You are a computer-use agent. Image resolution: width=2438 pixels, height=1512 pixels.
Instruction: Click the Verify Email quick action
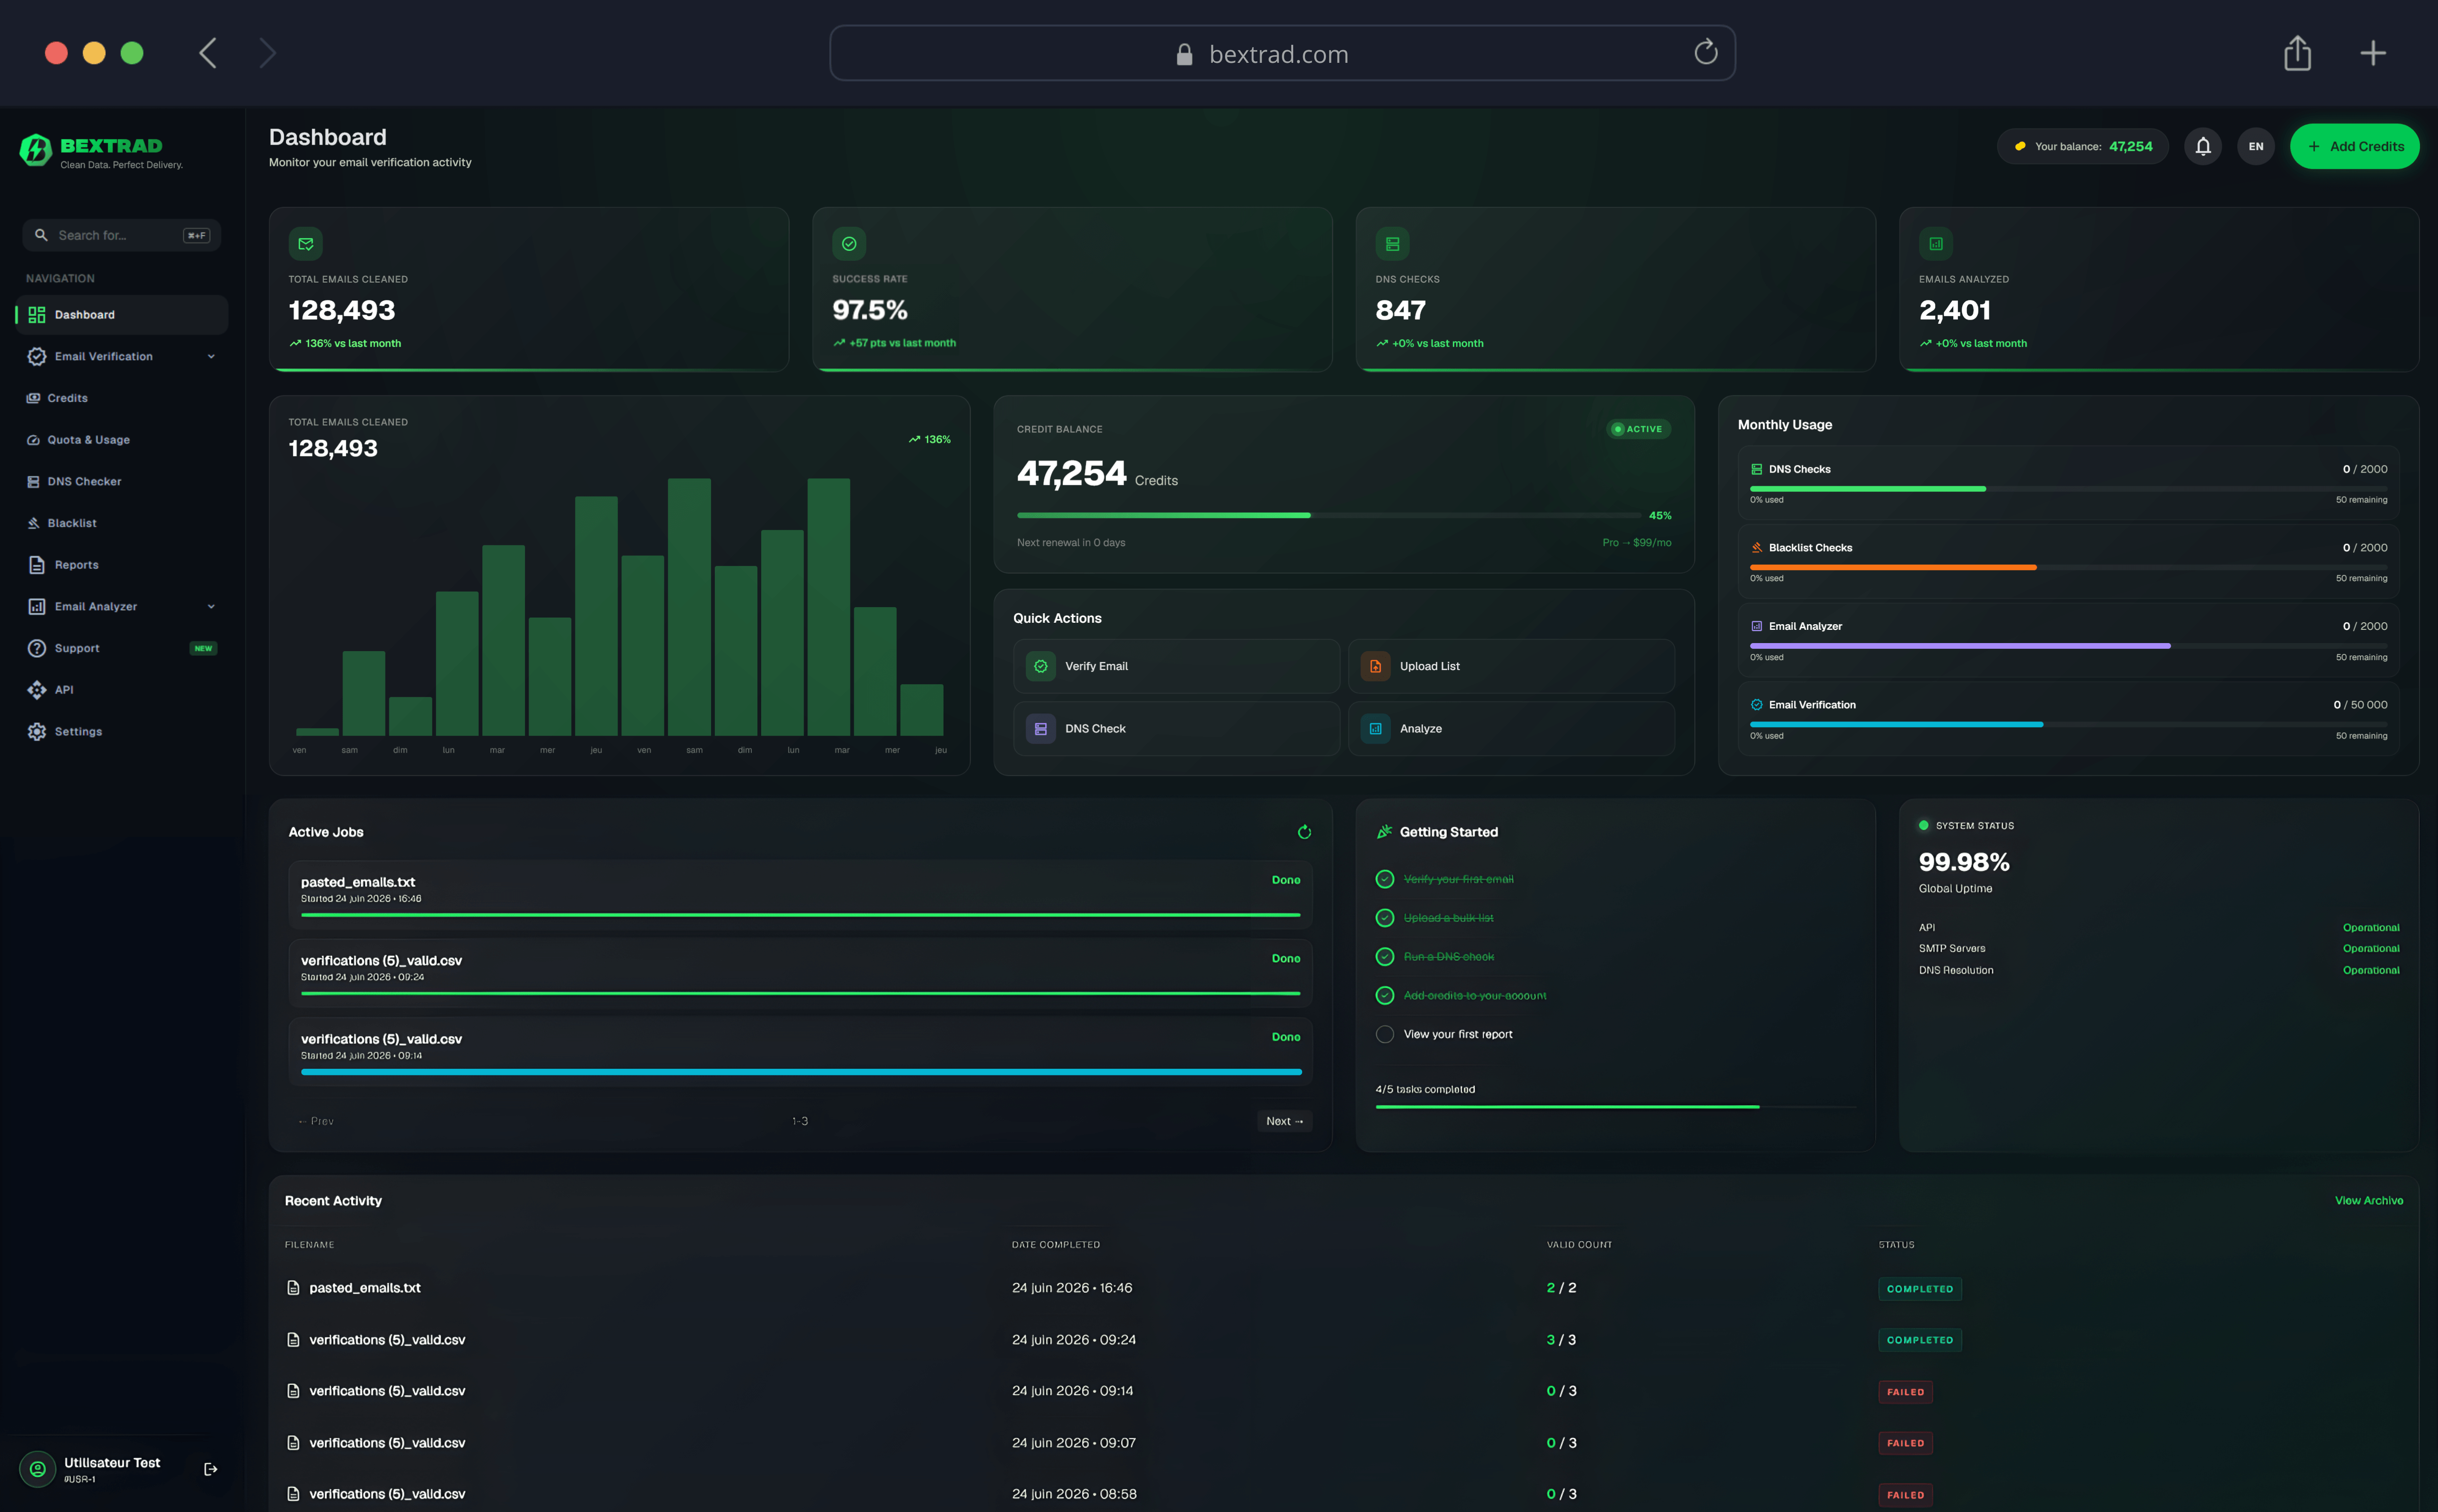[x=1176, y=666]
